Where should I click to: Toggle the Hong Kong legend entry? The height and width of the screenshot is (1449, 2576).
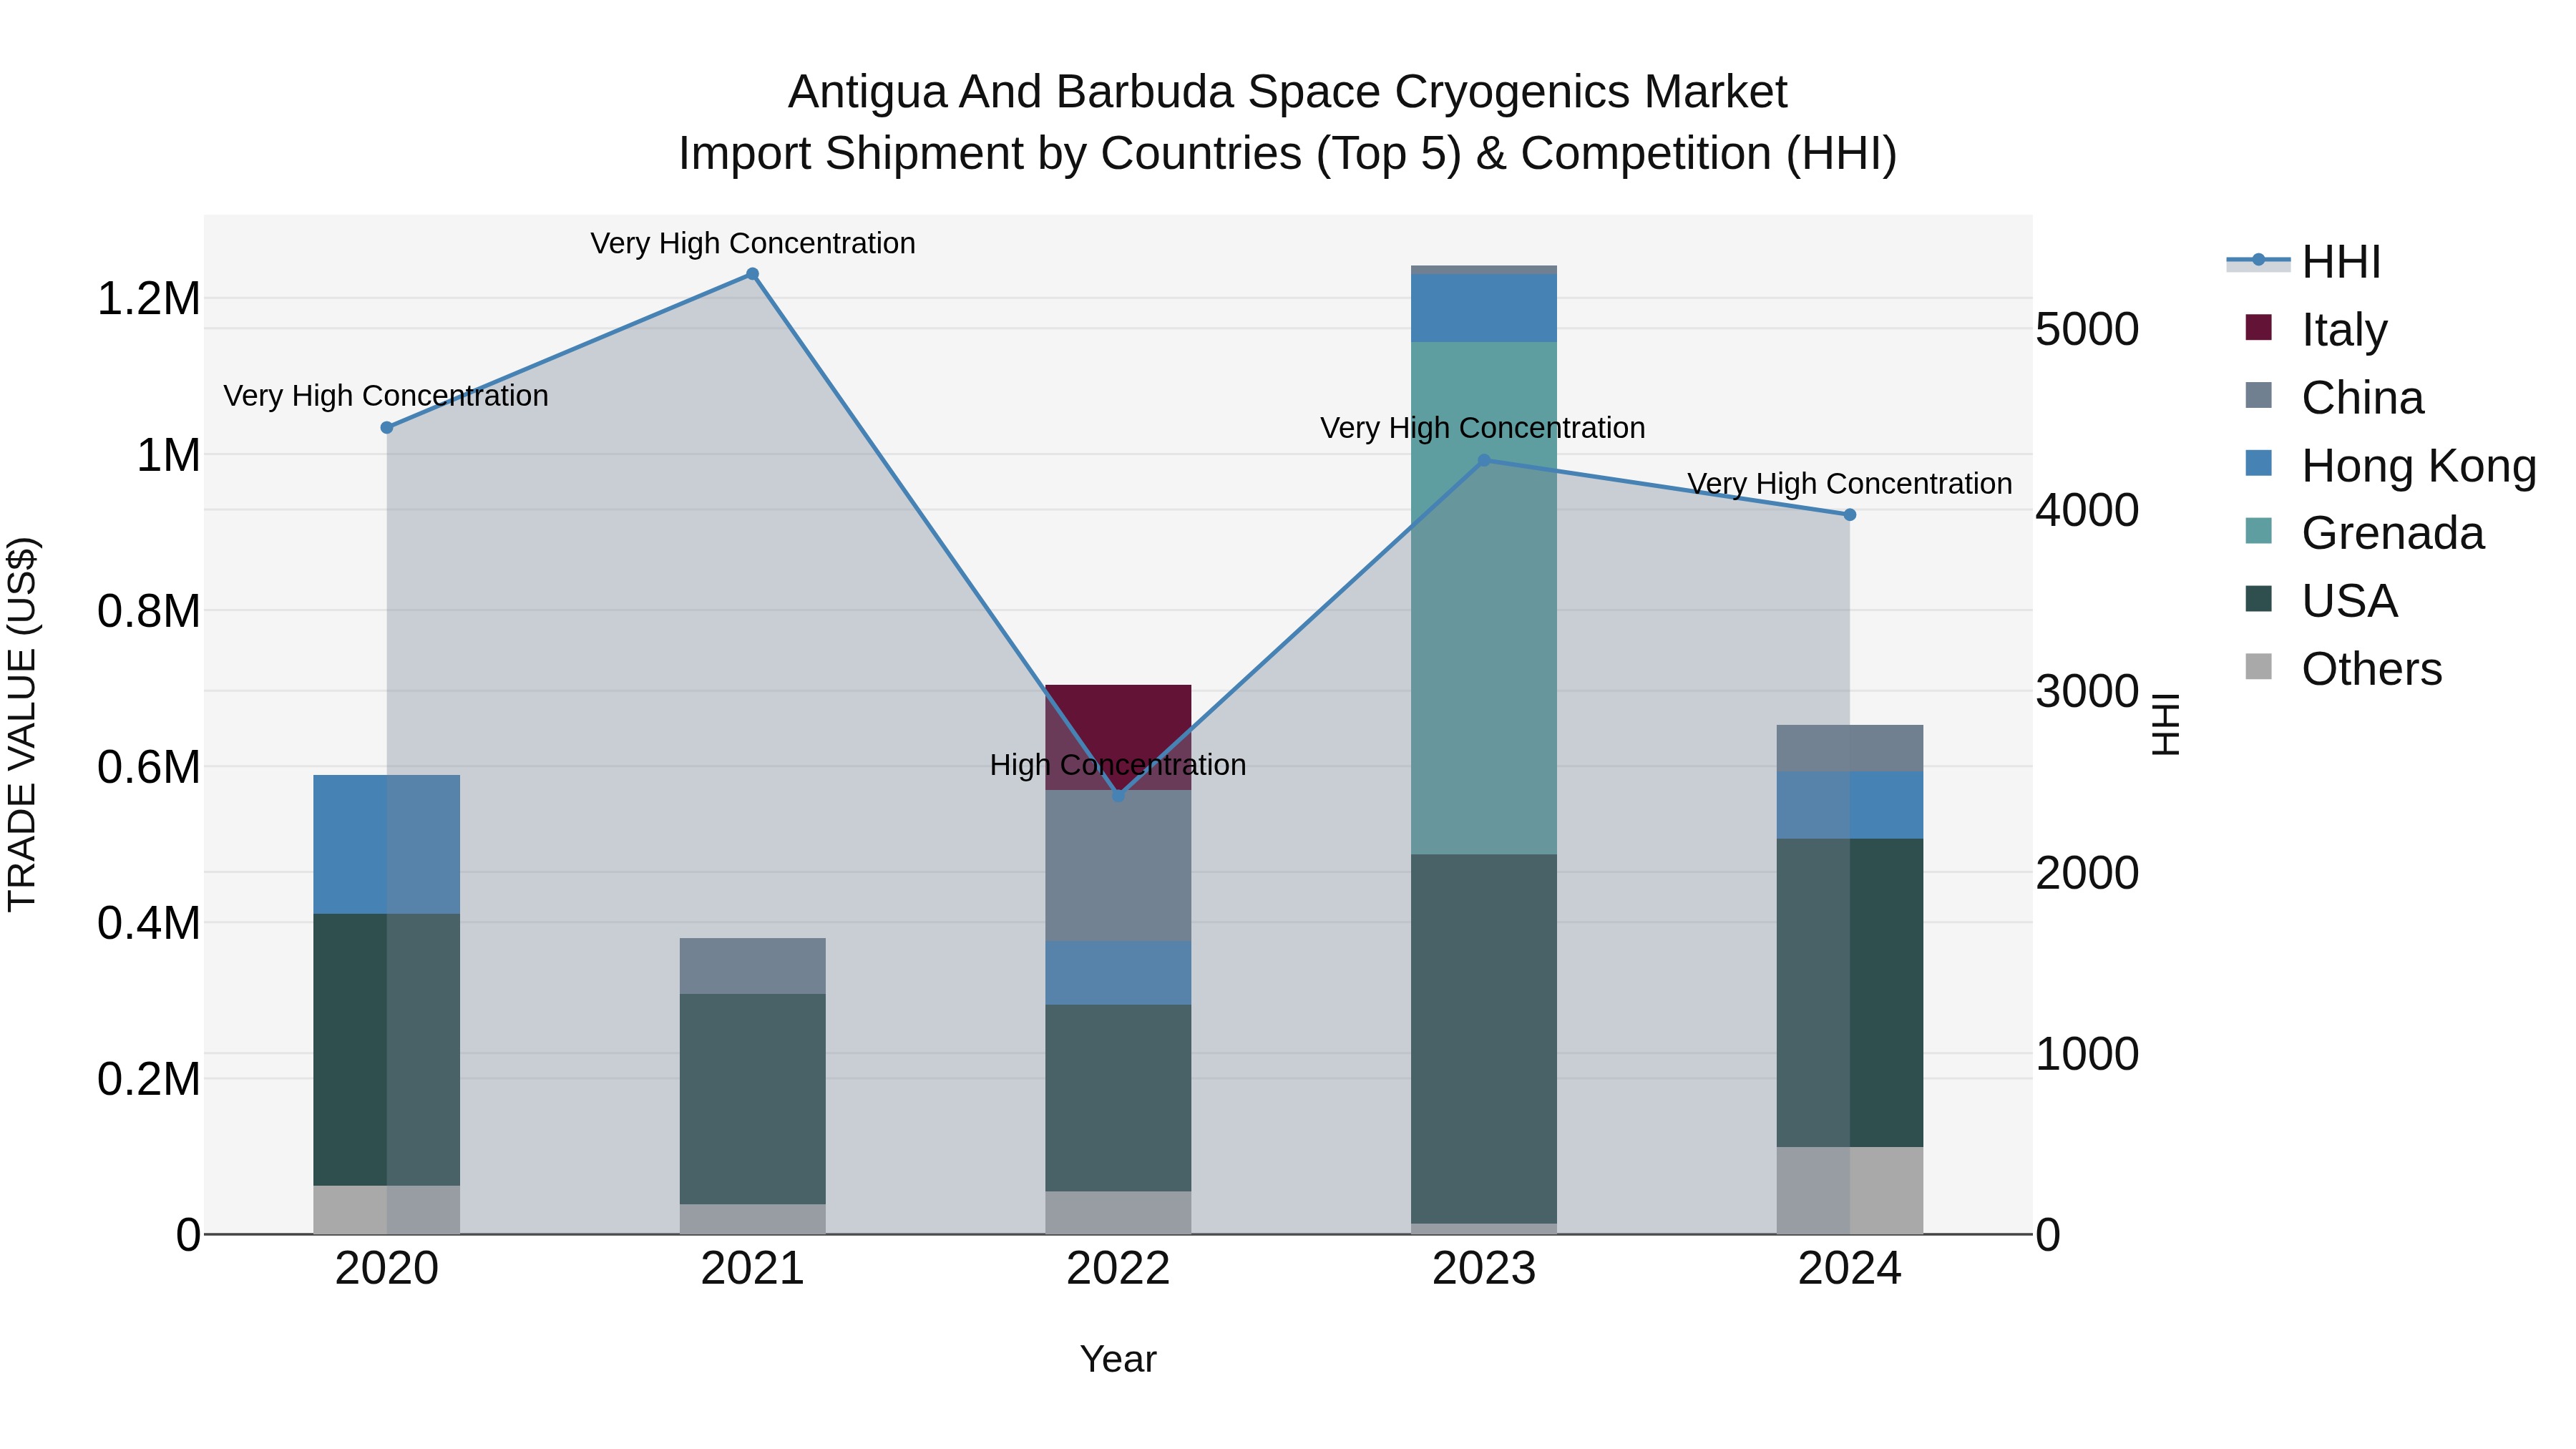[2390, 466]
